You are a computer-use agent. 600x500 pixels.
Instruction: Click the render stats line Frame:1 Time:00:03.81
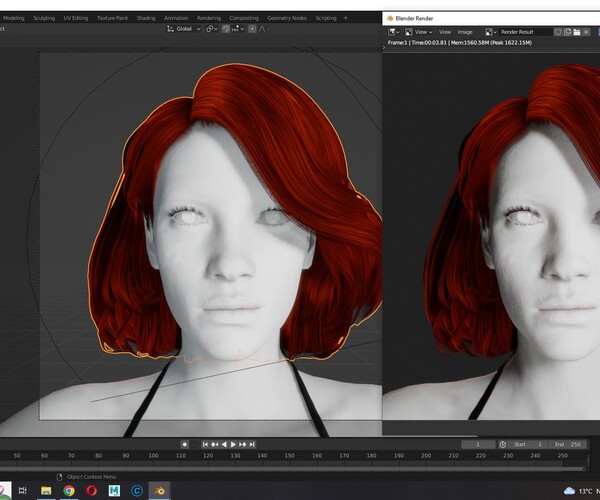point(460,42)
